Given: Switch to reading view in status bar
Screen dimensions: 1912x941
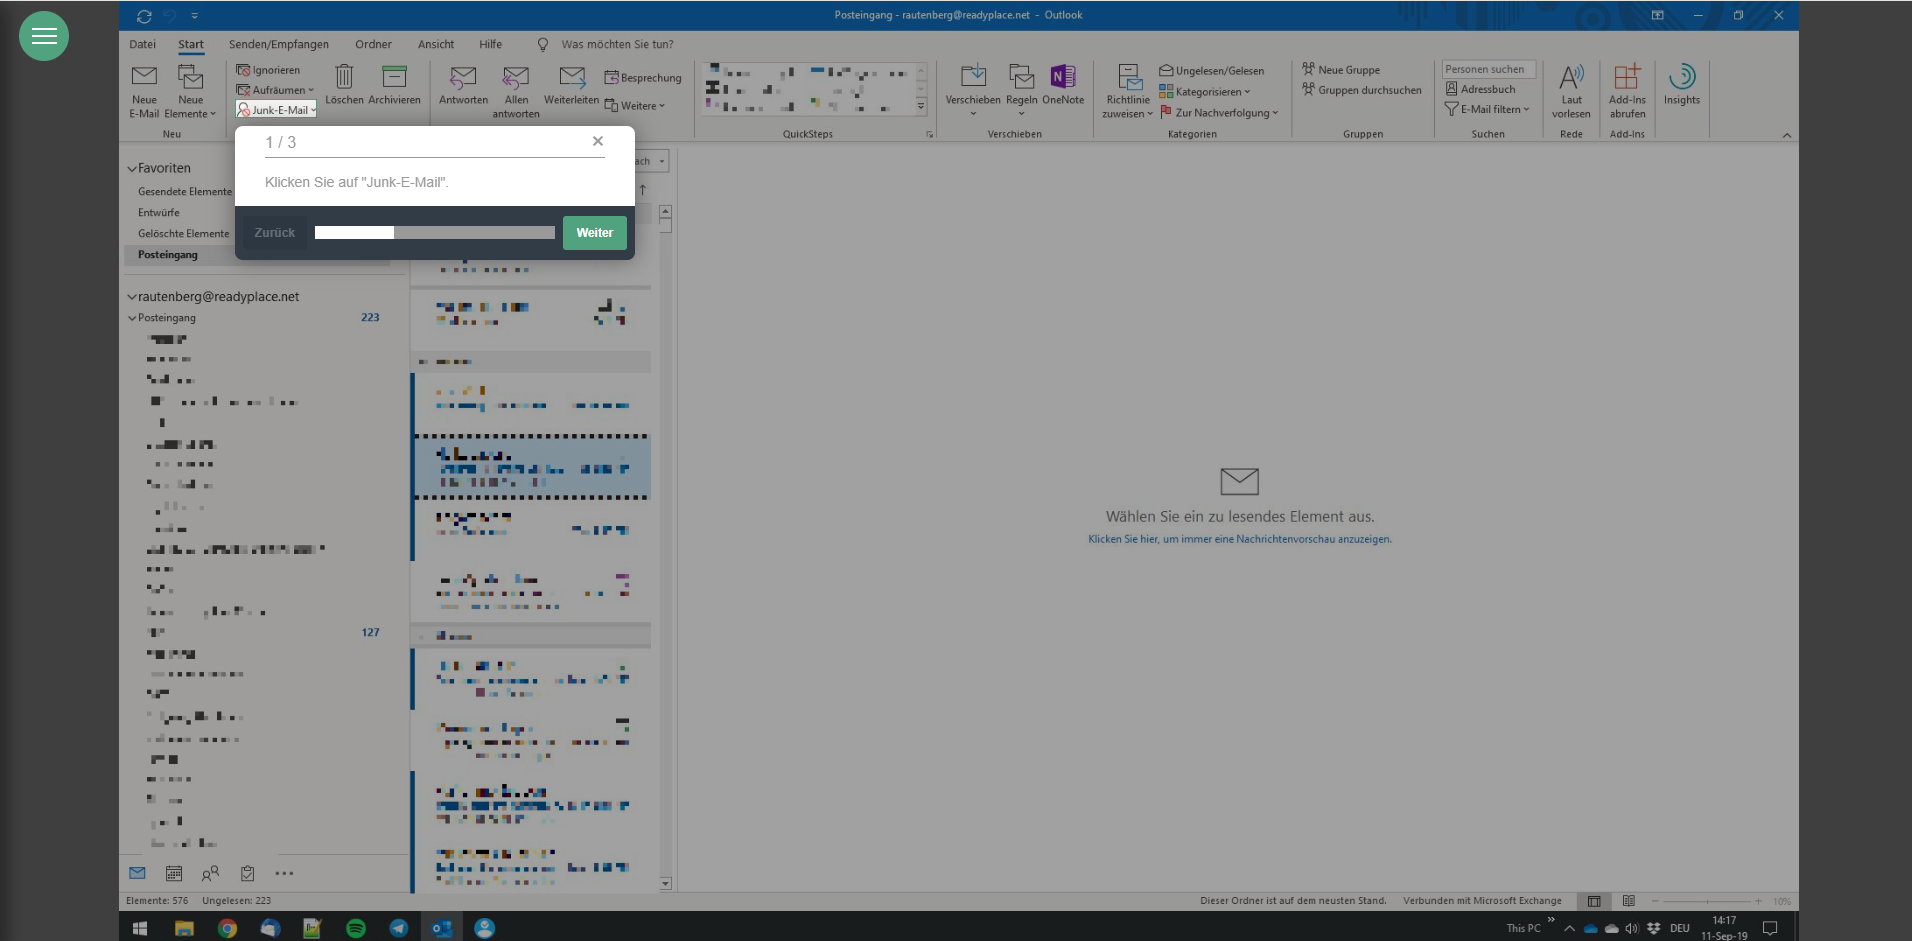Looking at the screenshot, I should point(1628,901).
